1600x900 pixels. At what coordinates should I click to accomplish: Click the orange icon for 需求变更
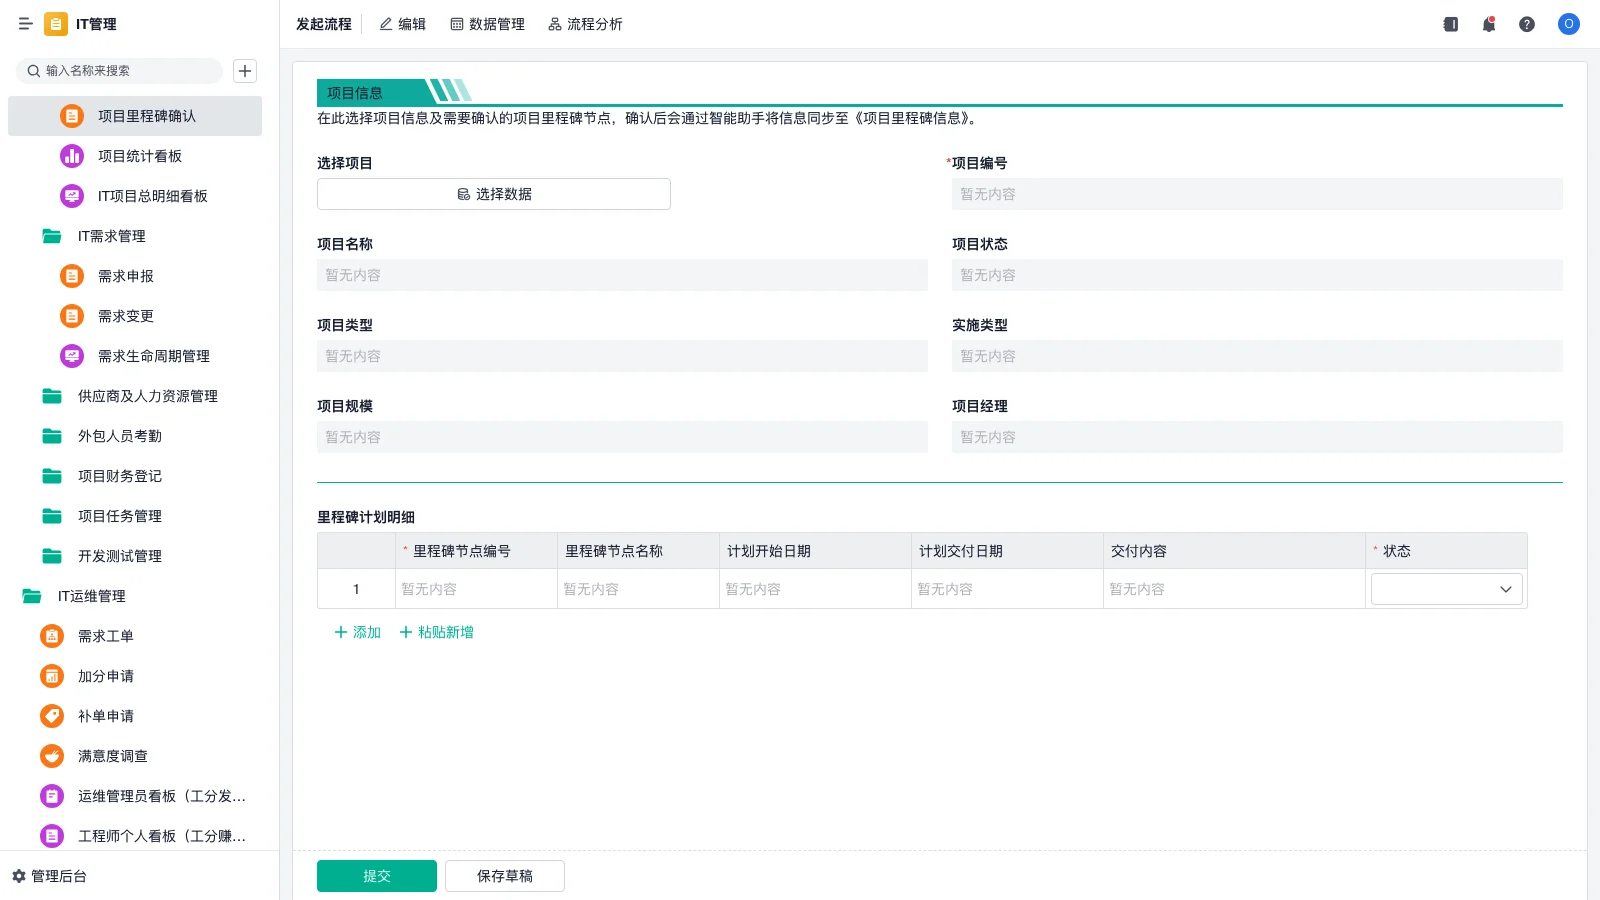click(72, 316)
